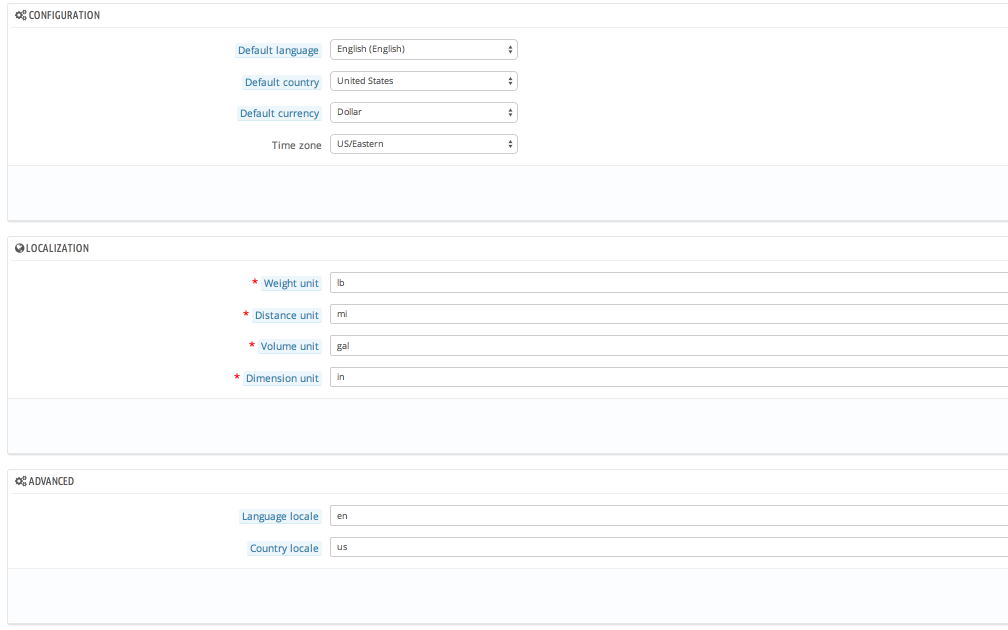Click the Configuration section gears icon
Screen dimensions: 1008x630
[20, 16]
